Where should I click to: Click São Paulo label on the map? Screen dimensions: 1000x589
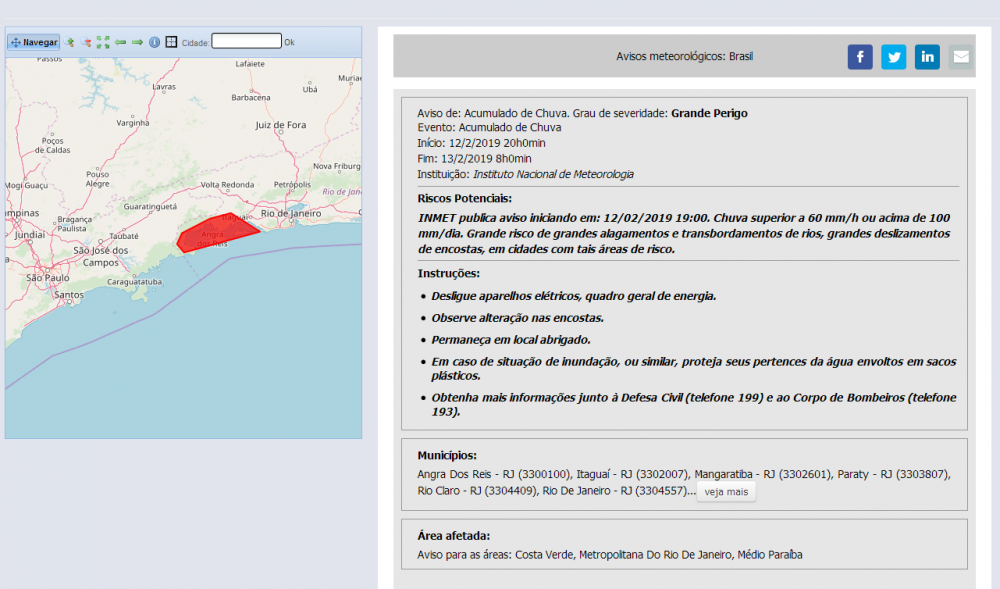click(47, 277)
